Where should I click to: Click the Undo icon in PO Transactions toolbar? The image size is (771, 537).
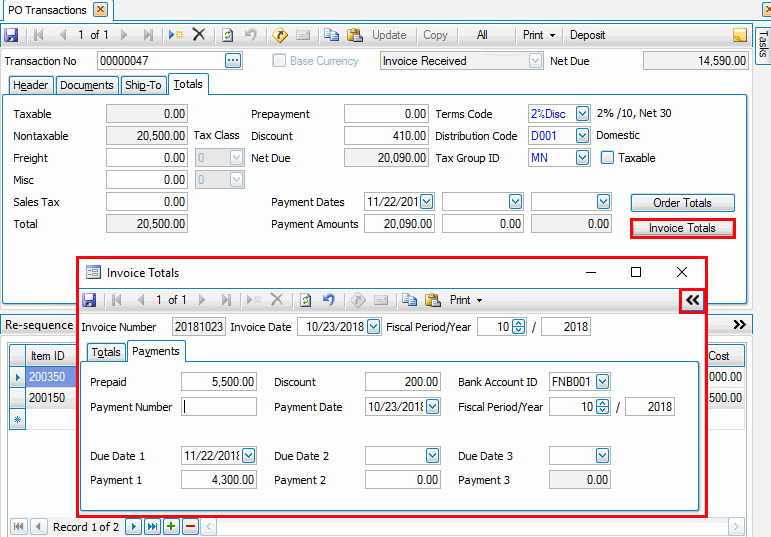(251, 35)
